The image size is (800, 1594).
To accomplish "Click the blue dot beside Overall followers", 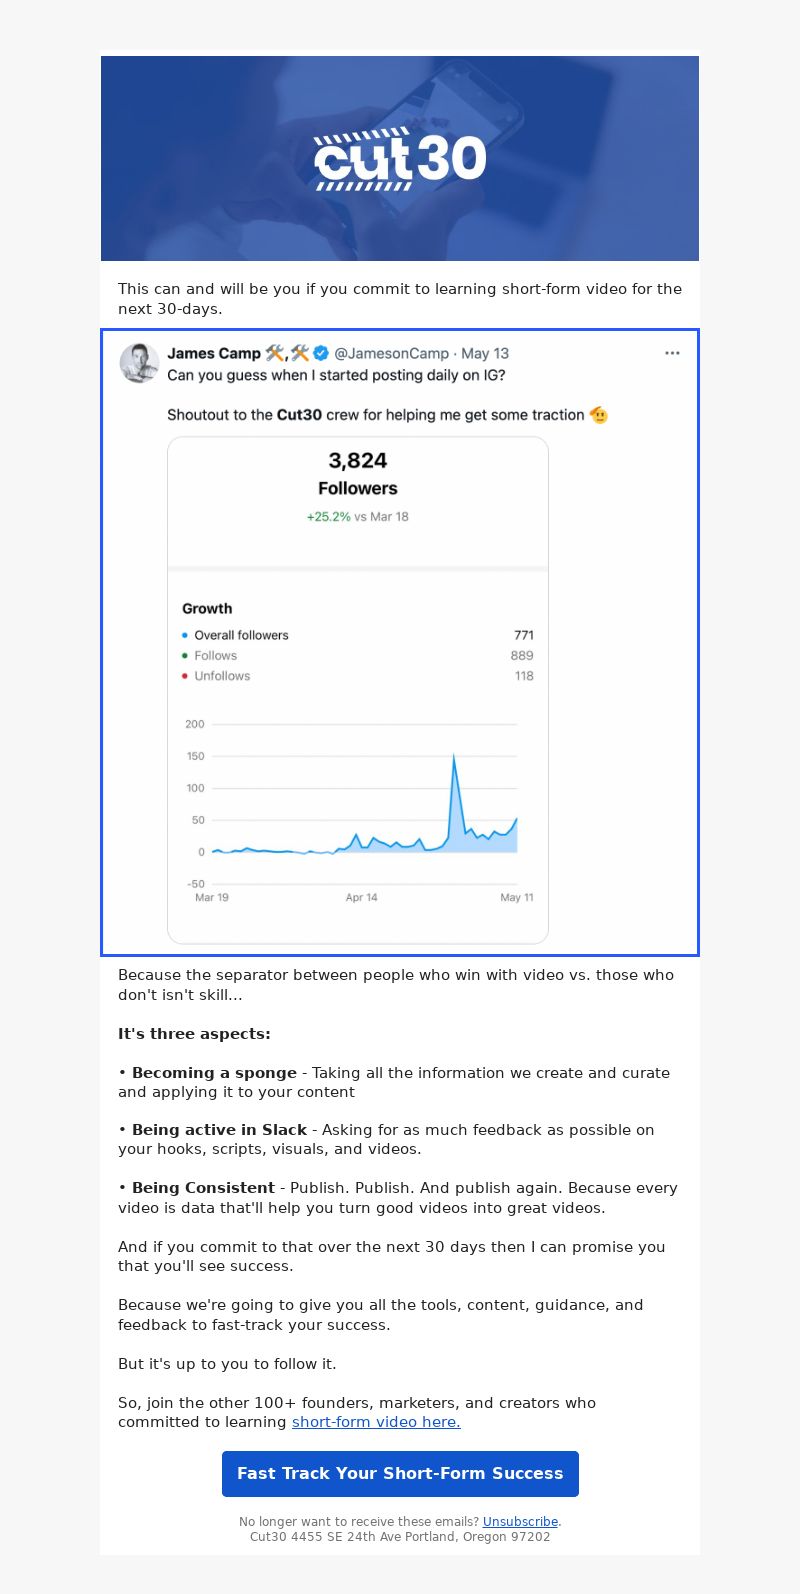I will (185, 635).
